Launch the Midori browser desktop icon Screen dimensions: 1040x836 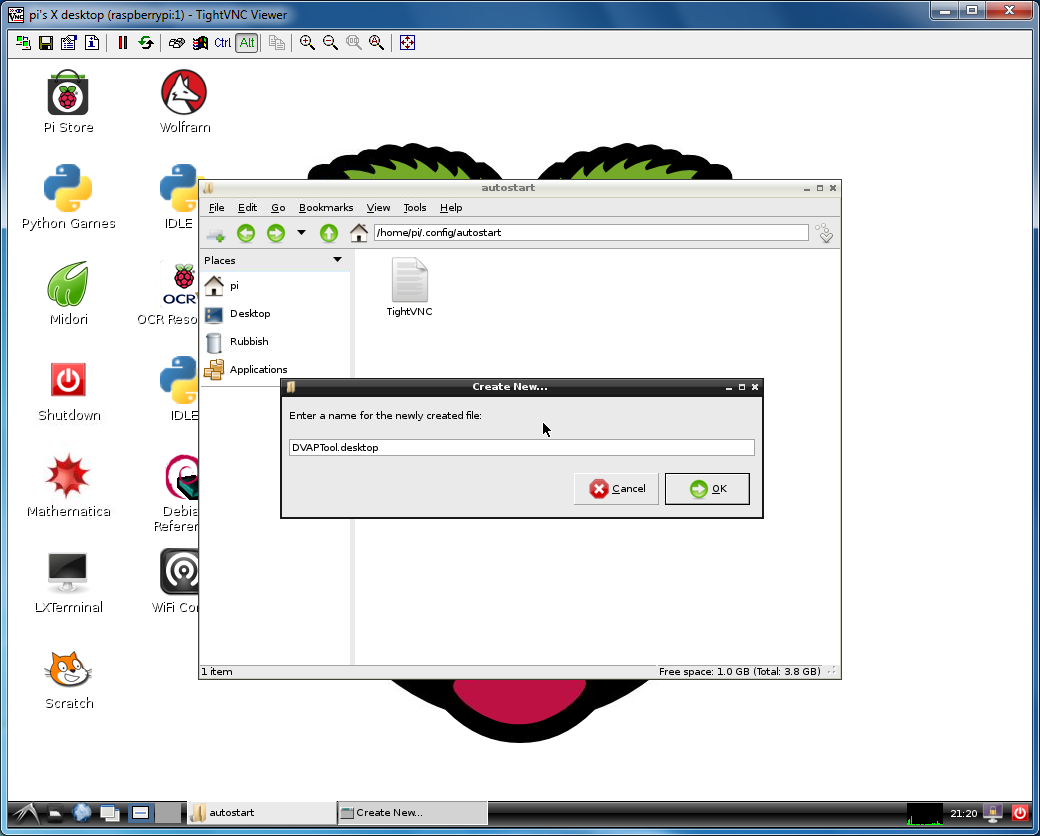pyautogui.click(x=68, y=293)
